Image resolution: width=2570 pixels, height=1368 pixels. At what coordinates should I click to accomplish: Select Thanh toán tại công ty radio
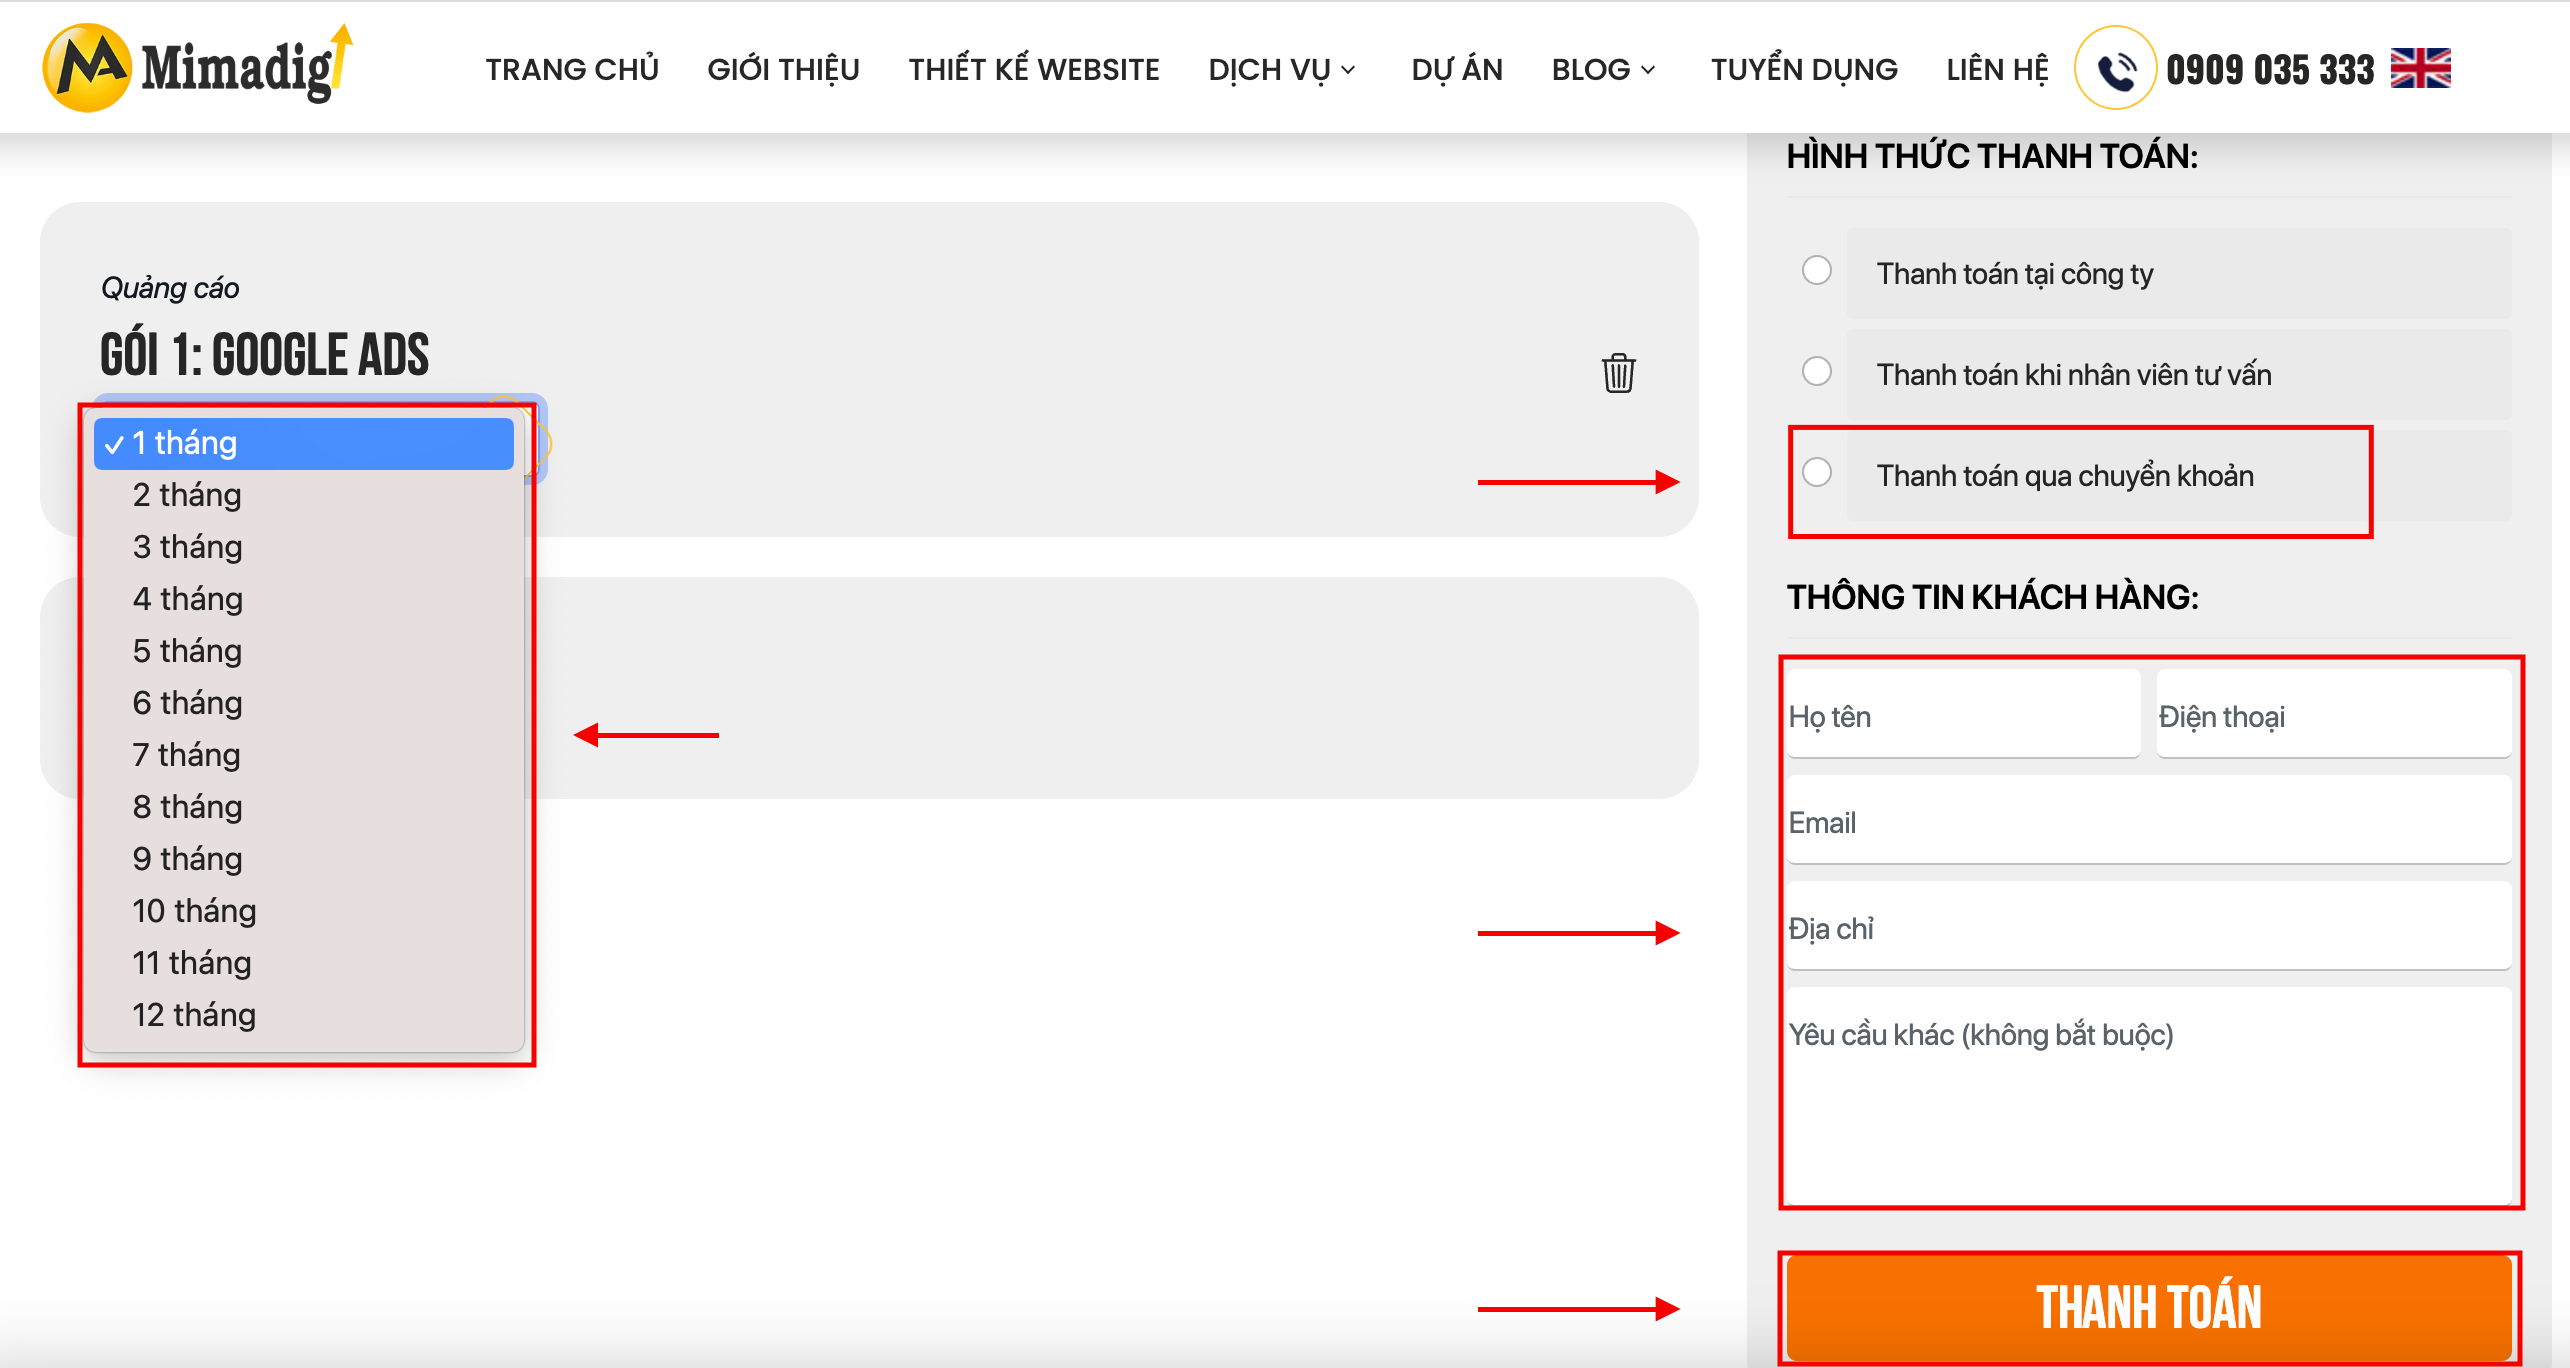coord(1816,271)
